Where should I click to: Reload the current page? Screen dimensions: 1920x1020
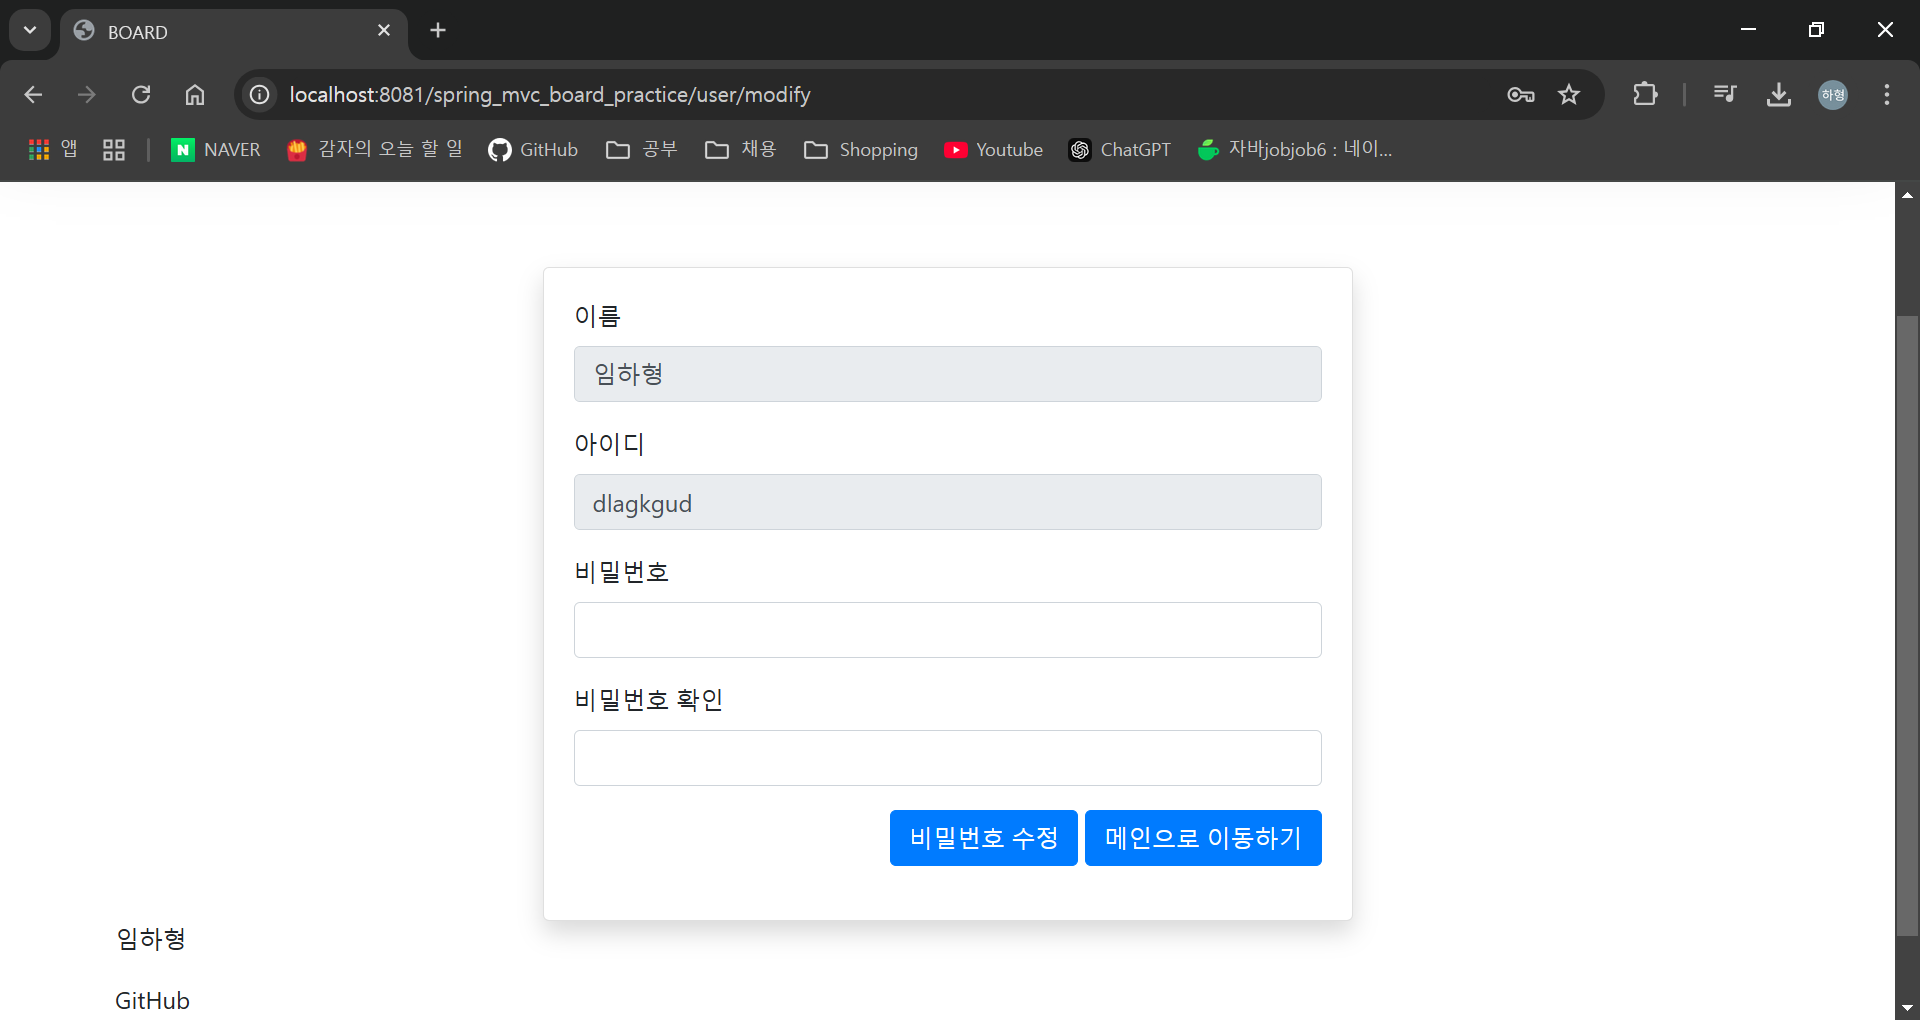coord(141,95)
